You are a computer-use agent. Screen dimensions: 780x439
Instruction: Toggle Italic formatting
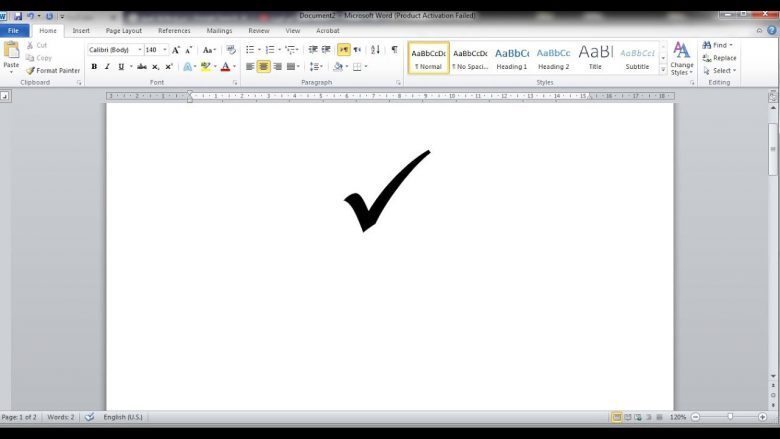[x=107, y=67]
